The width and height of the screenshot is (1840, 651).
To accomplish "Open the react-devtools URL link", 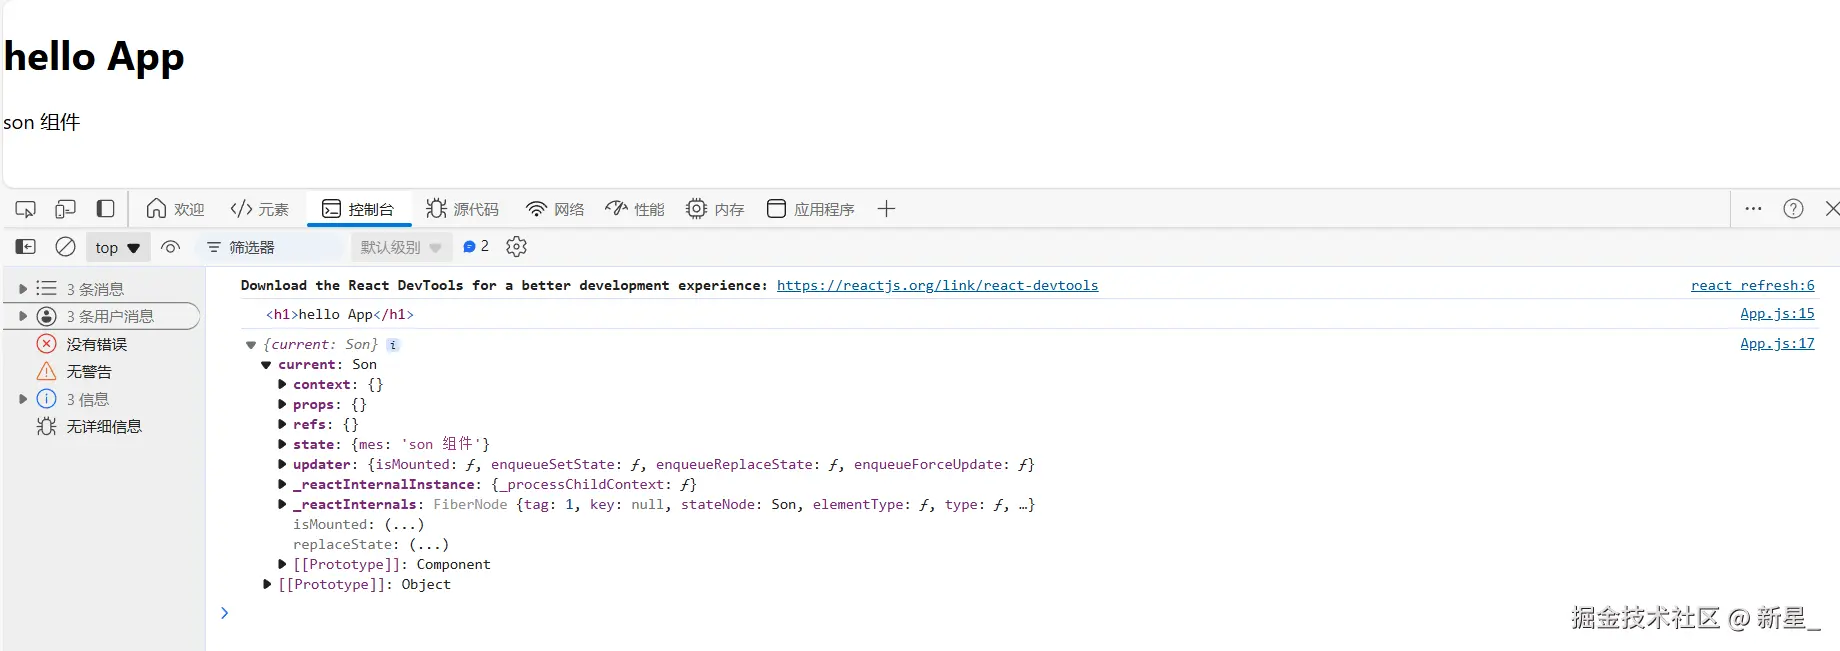I will click(937, 285).
